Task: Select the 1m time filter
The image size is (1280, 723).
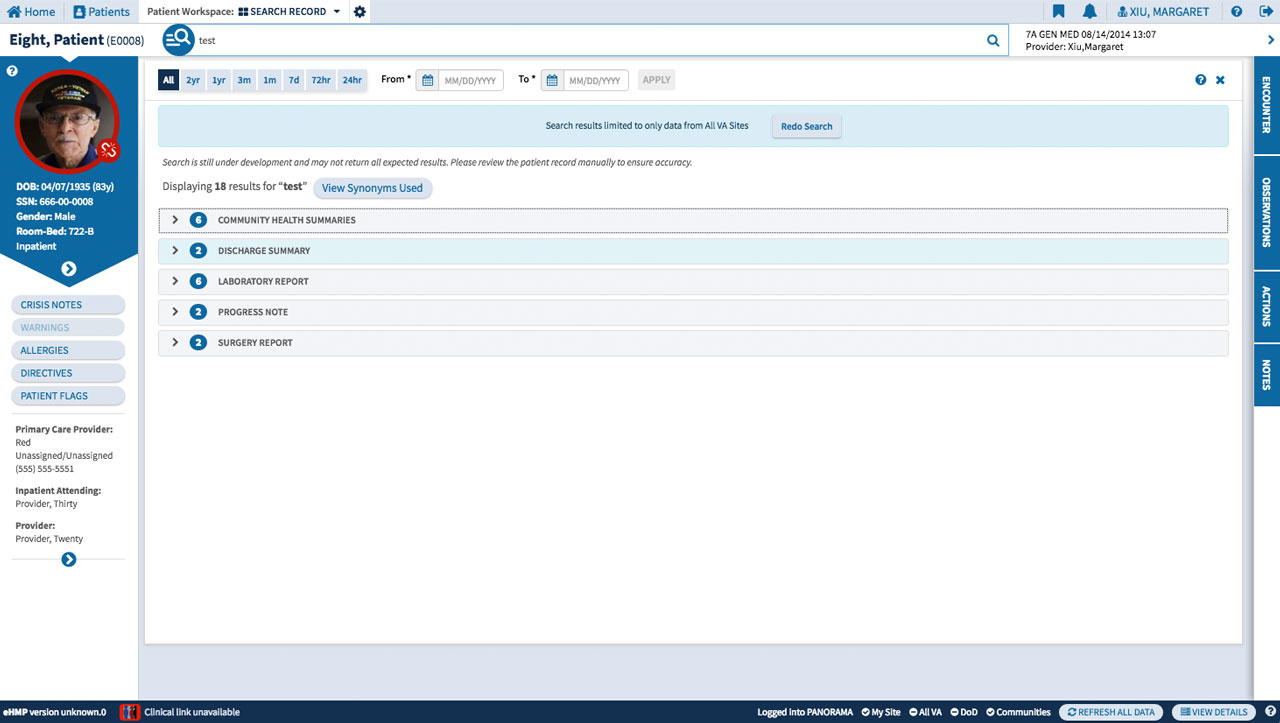Action: tap(270, 80)
